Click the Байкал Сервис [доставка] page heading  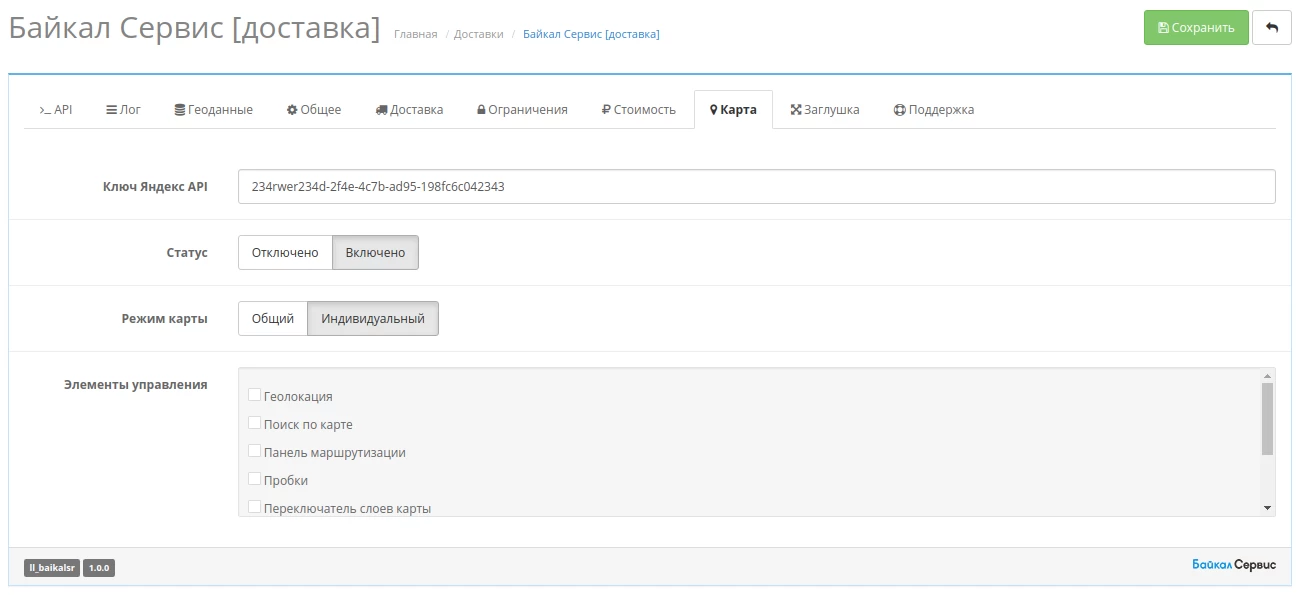pyautogui.click(x=194, y=29)
